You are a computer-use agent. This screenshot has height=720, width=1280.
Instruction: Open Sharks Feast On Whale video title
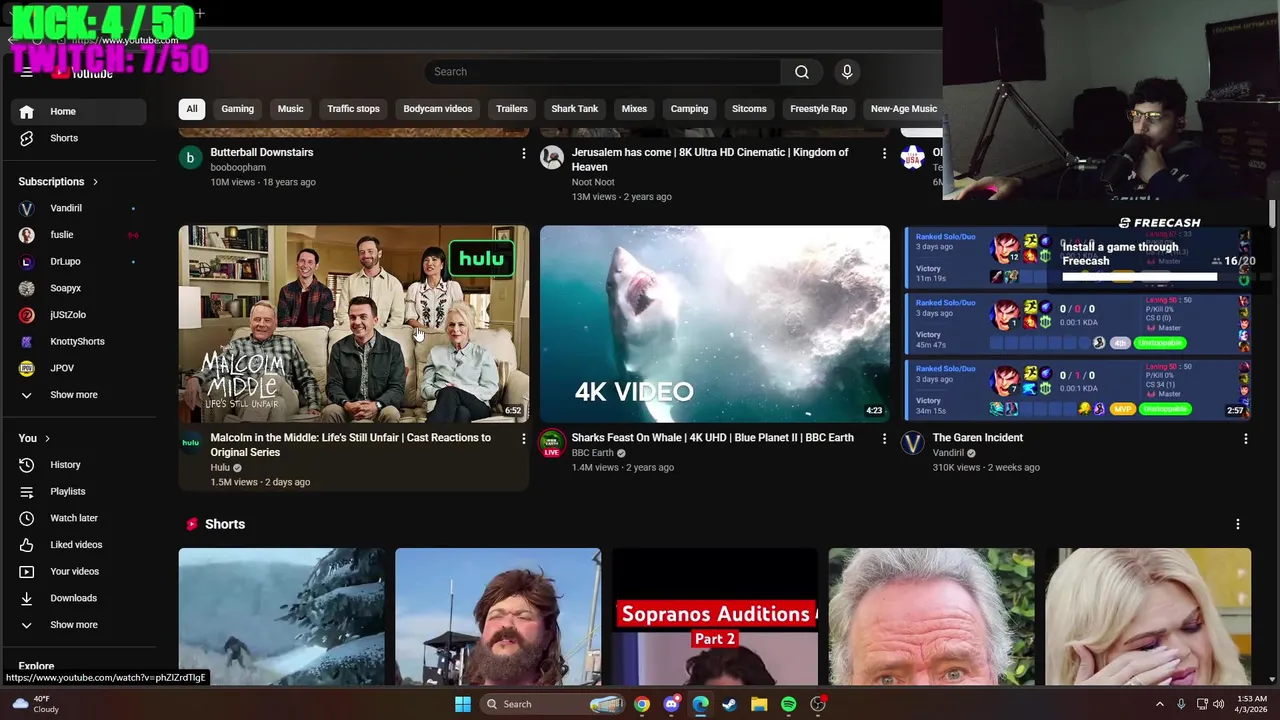pyautogui.click(x=712, y=438)
